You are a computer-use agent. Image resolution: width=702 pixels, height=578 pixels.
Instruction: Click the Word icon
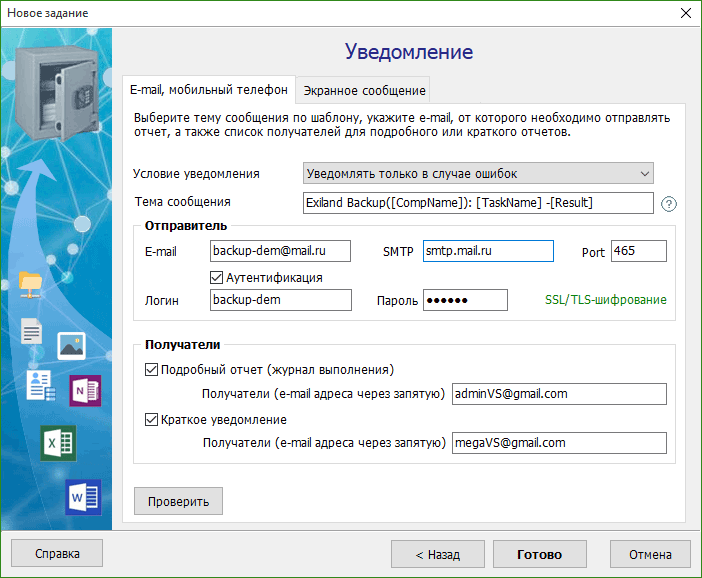pos(83,496)
